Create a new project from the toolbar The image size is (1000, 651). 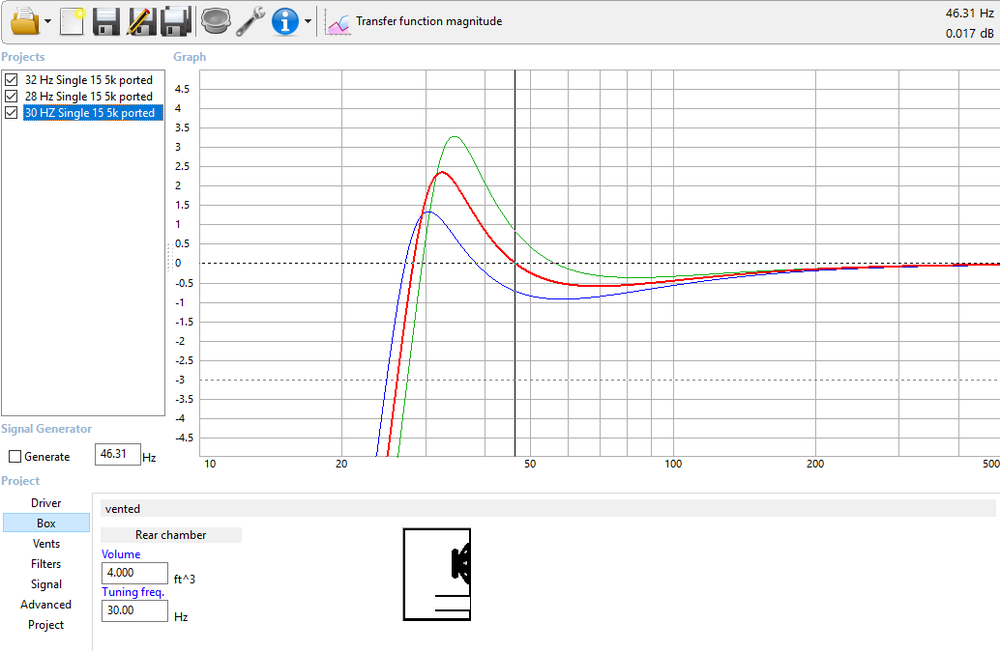(x=72, y=21)
